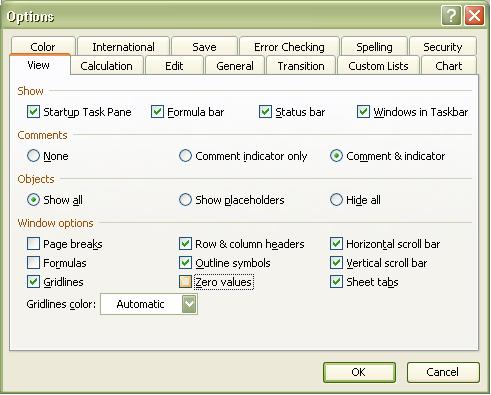This screenshot has width=491, height=395.
Task: Choose Comment indicator only option
Action: point(185,156)
